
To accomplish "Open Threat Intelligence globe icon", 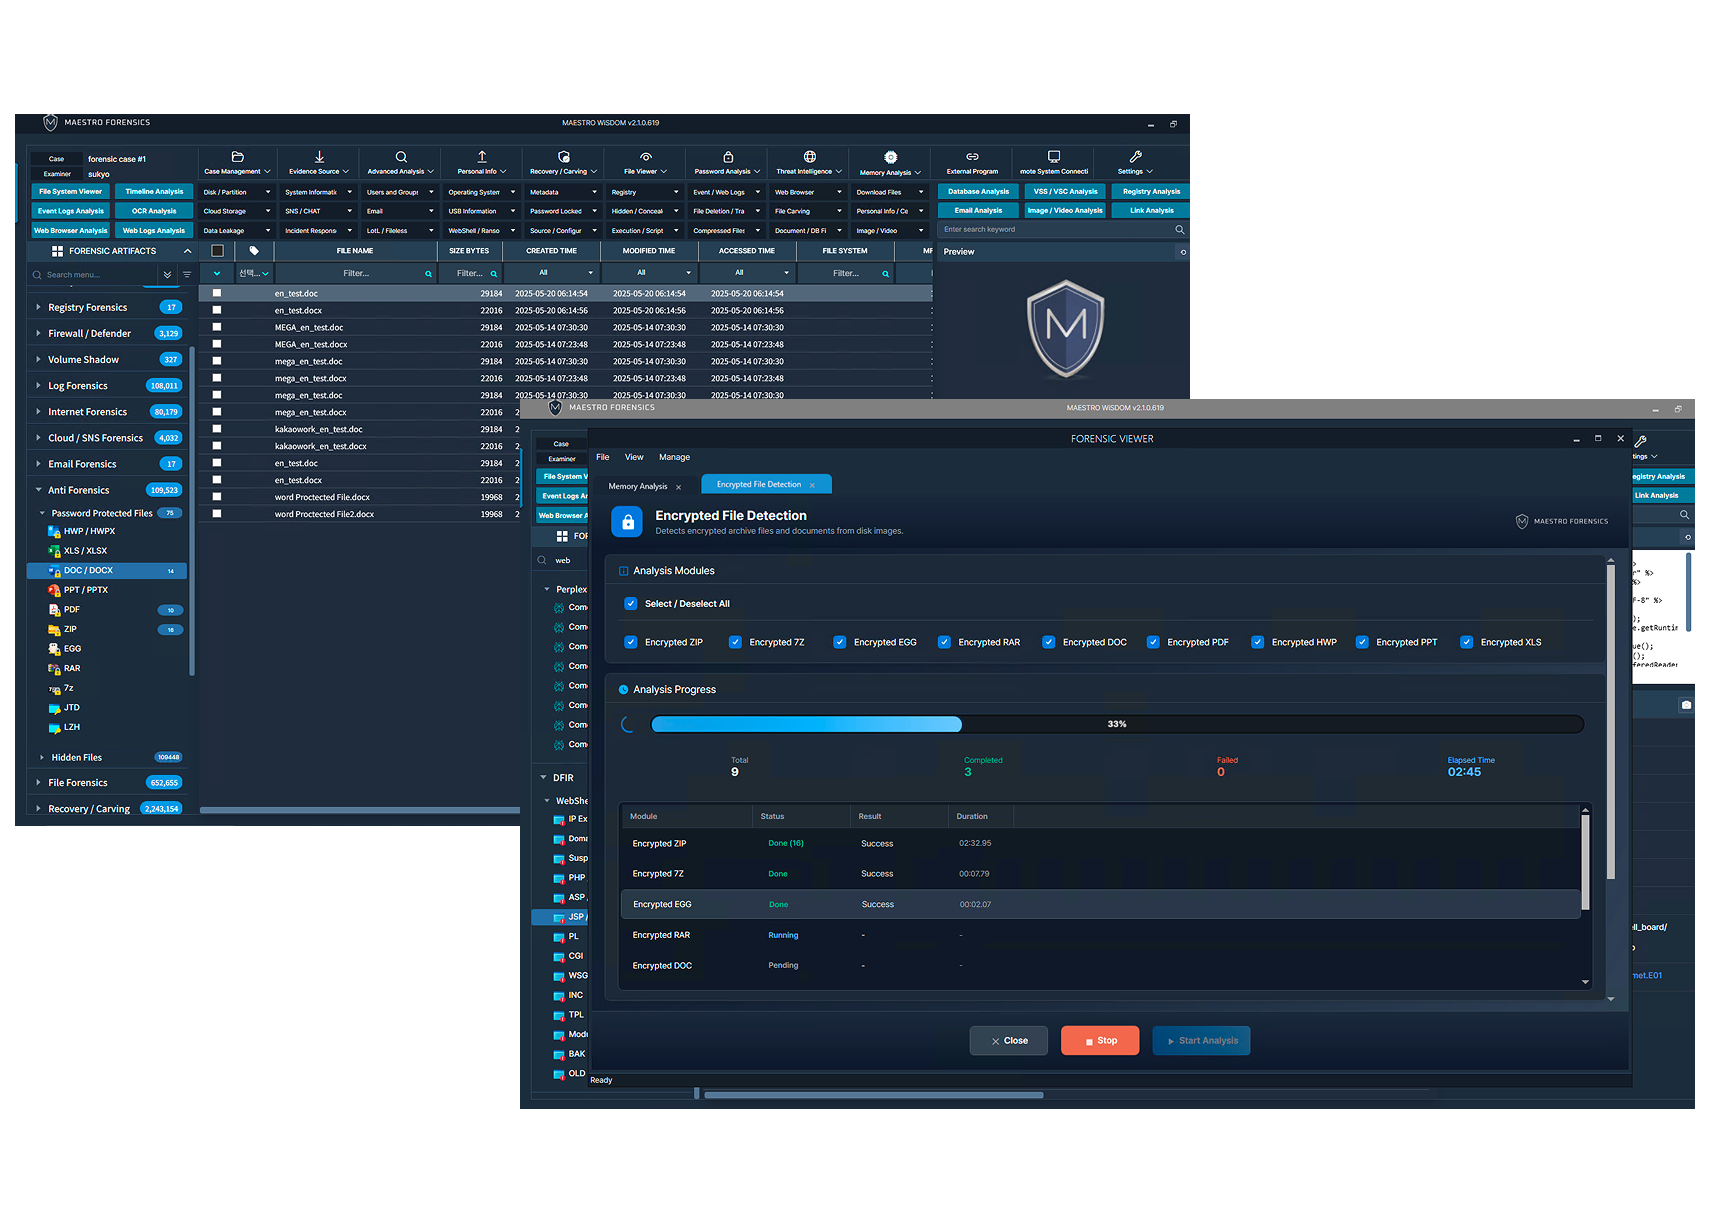I will (x=810, y=157).
